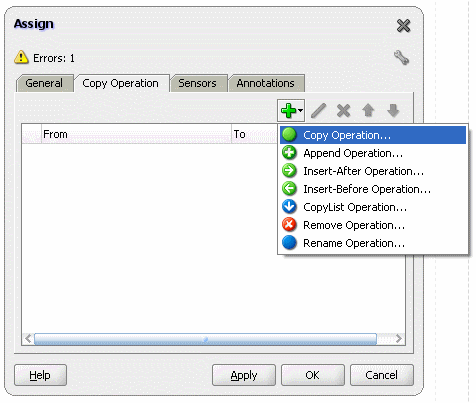Click the move down arrow icon
The width and height of the screenshot is (476, 403).
[x=393, y=111]
